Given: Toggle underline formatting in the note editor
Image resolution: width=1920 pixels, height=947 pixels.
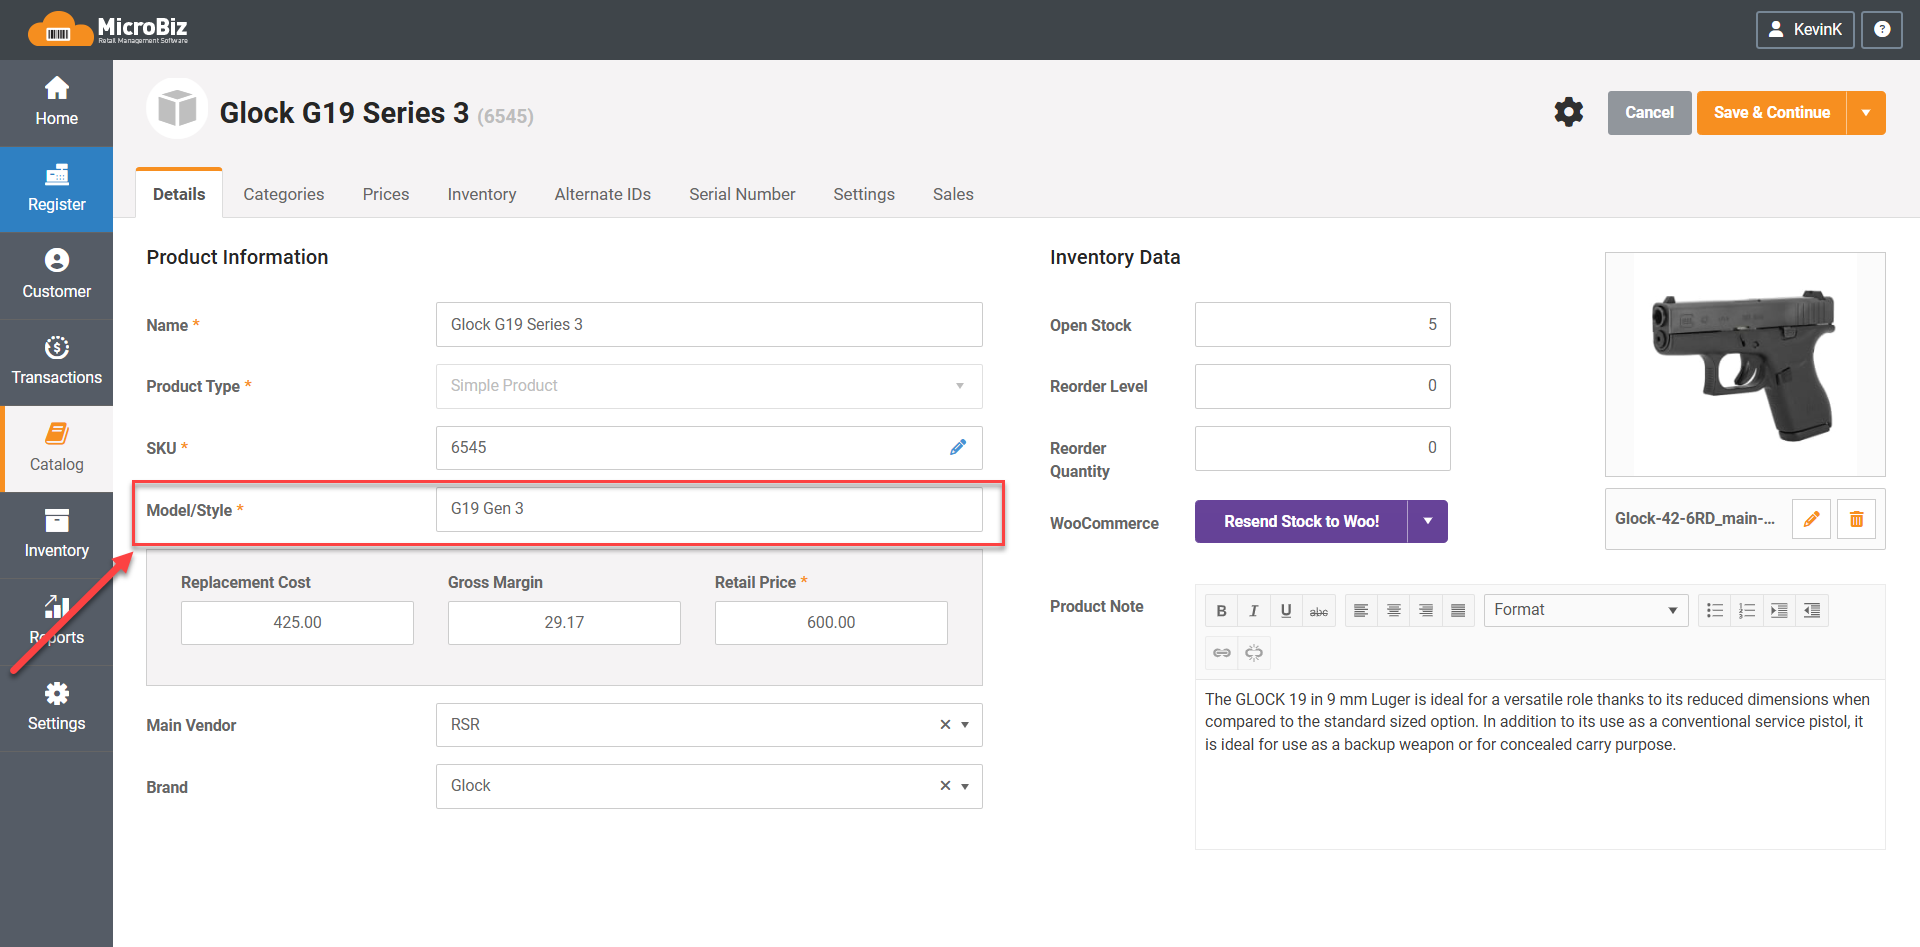Looking at the screenshot, I should 1286,611.
